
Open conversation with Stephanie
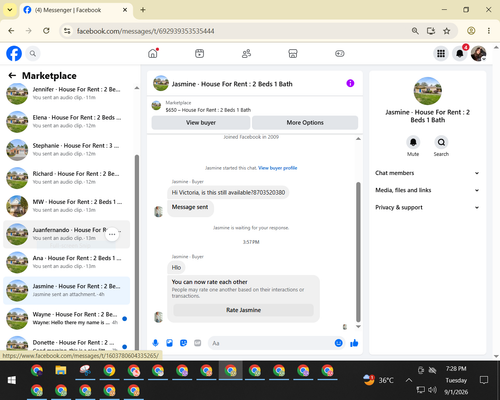click(67, 150)
